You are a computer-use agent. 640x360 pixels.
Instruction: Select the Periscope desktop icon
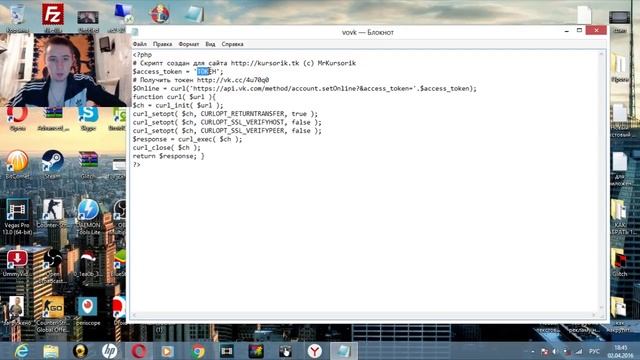point(87,311)
